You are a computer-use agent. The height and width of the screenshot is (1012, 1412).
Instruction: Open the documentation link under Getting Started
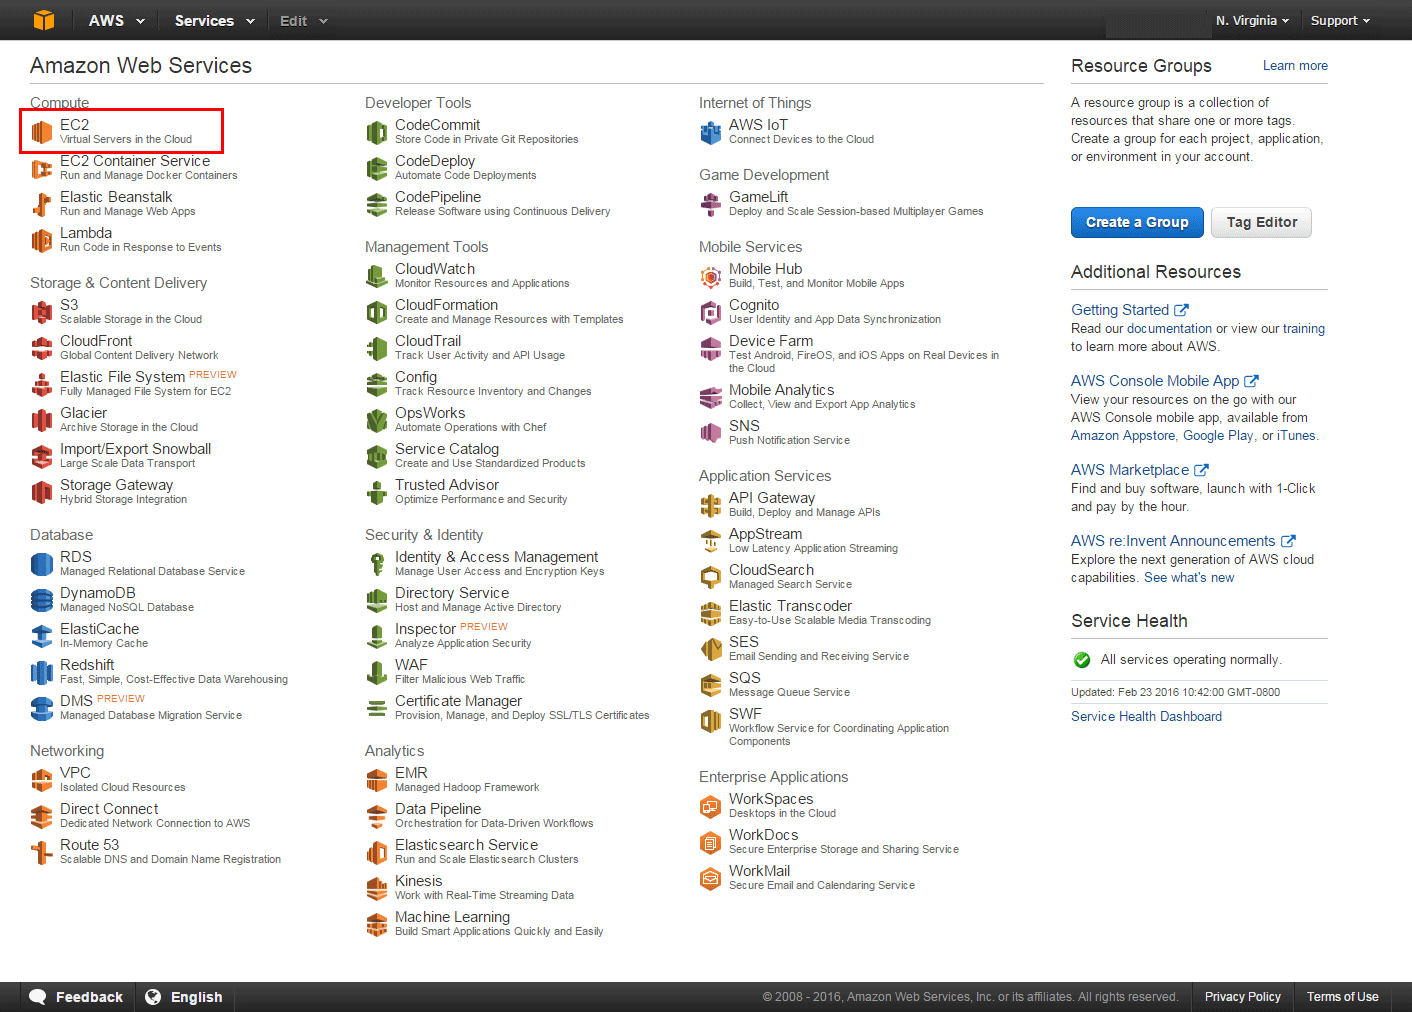point(1169,329)
